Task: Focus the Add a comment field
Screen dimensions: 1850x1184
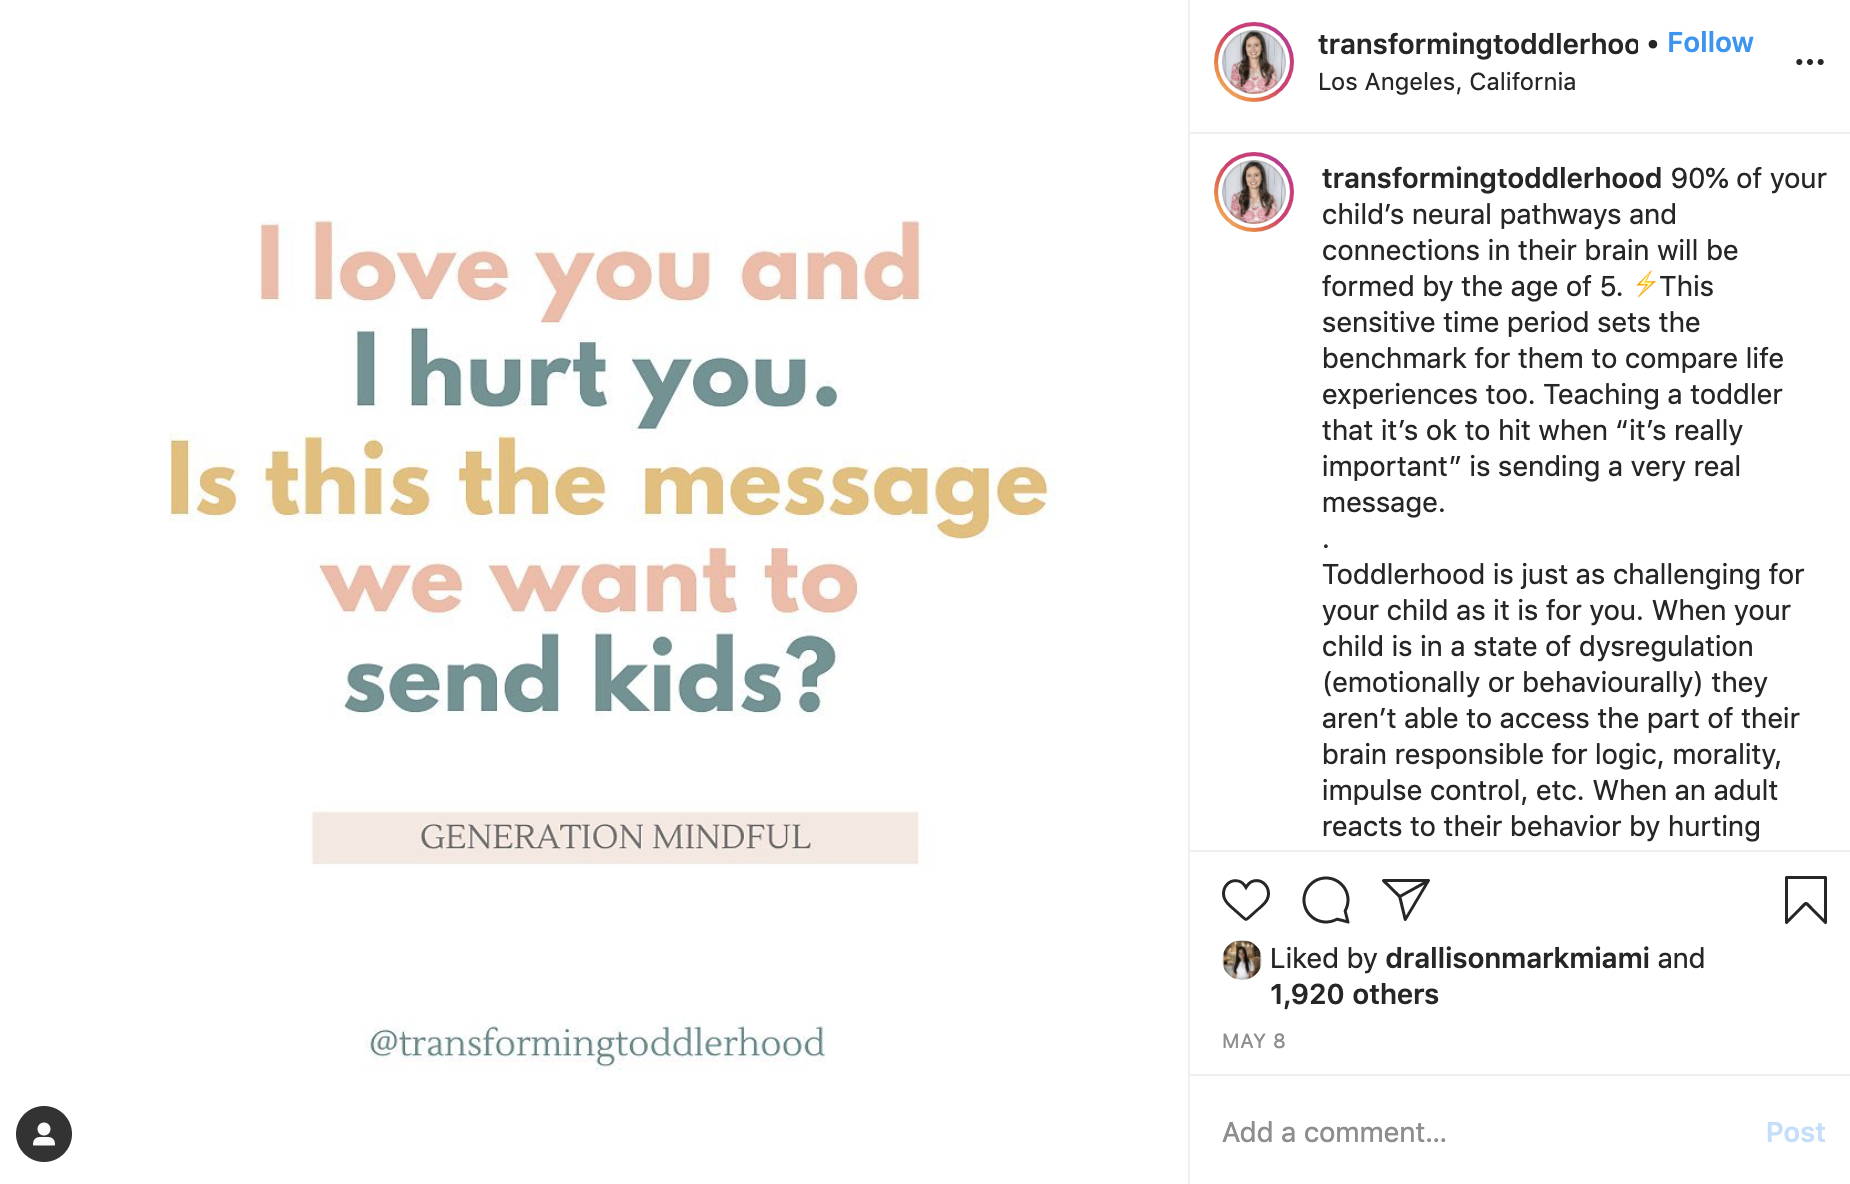Action: (1480, 1132)
